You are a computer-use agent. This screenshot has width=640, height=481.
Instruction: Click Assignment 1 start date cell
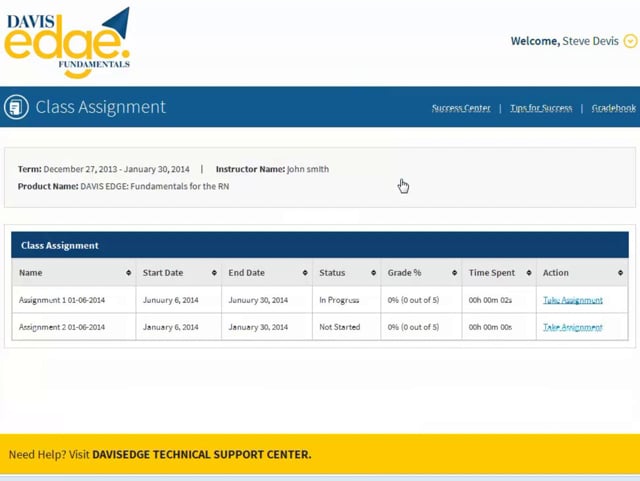point(179,300)
